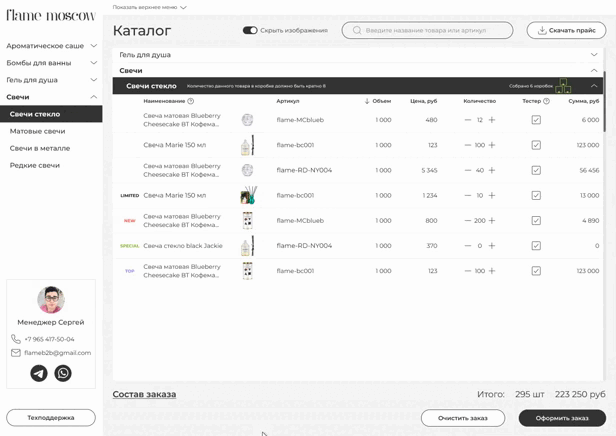This screenshot has height=436, width=616.
Task: Increase quantity in the row priced 5 345
Action: click(x=492, y=170)
